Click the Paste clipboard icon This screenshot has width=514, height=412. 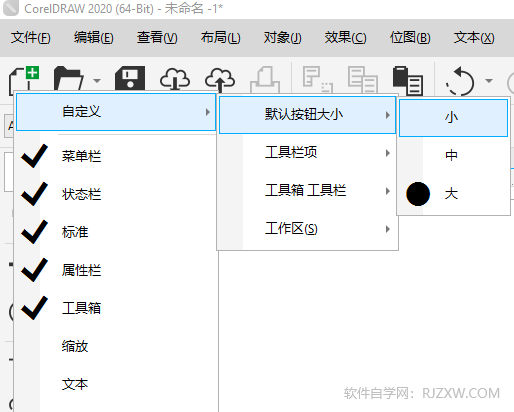tap(408, 80)
